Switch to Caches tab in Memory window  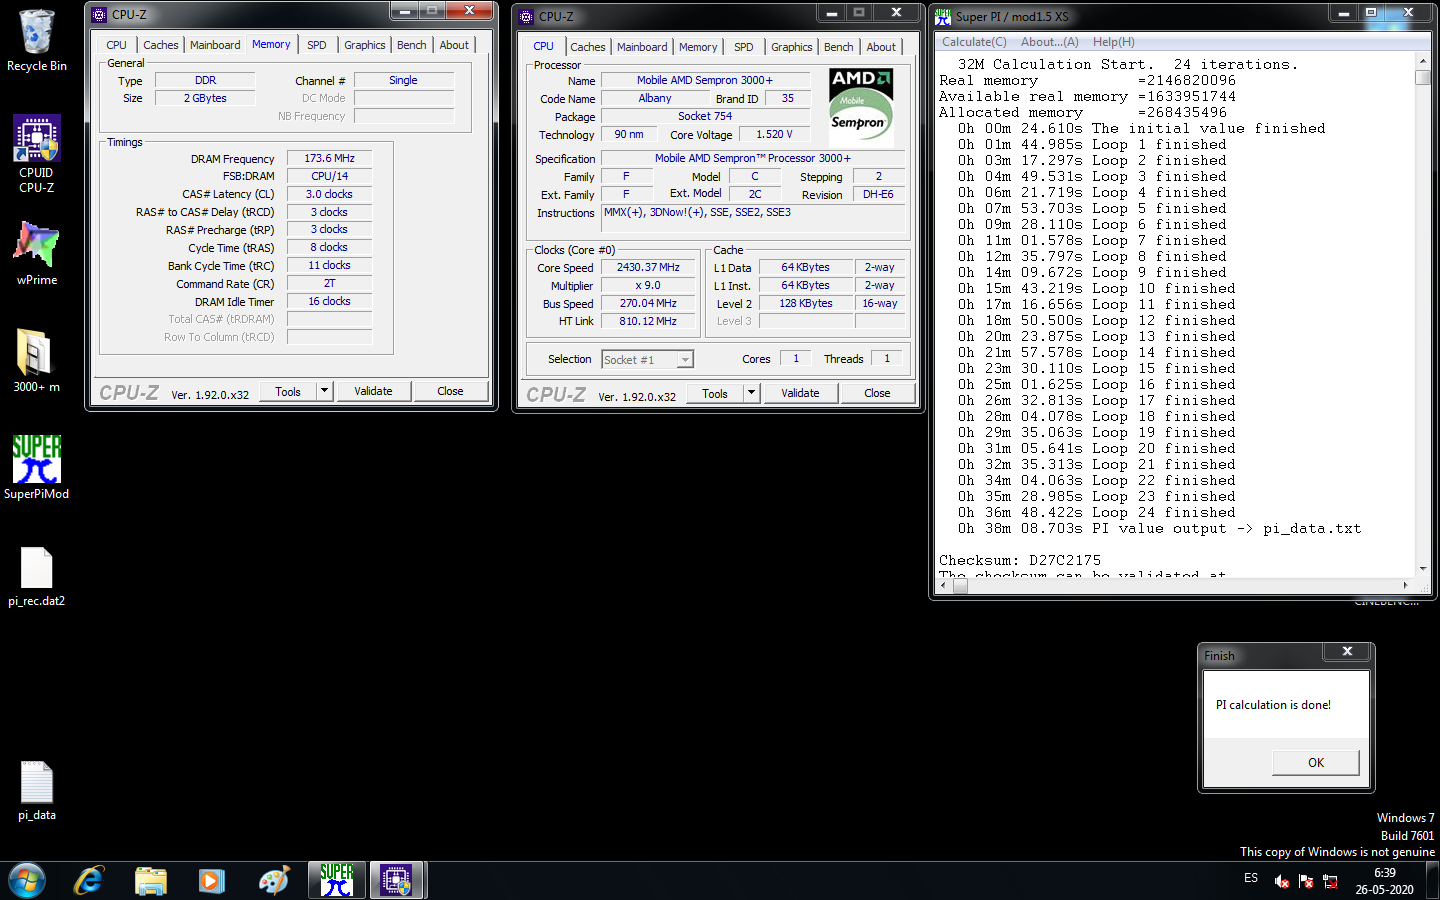pos(160,45)
